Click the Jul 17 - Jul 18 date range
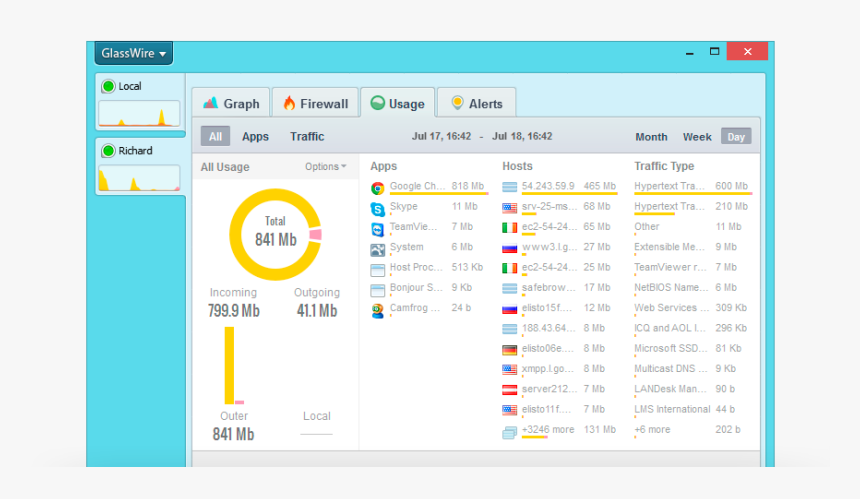This screenshot has height=499, width=860. point(482,137)
